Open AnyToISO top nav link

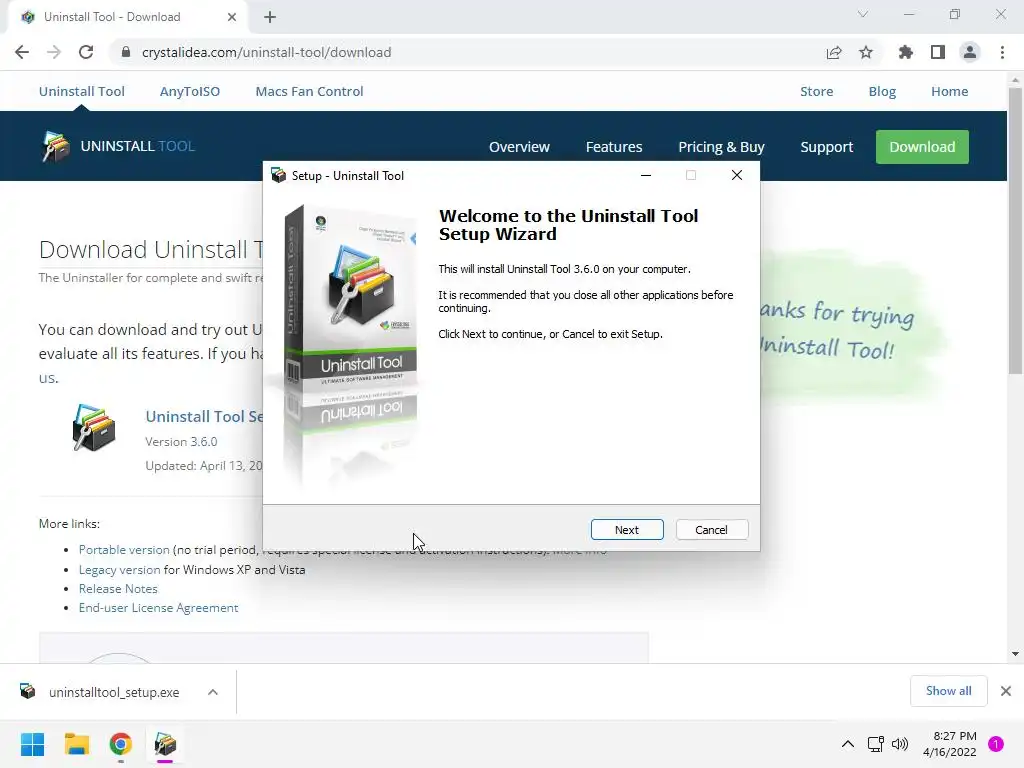click(190, 91)
